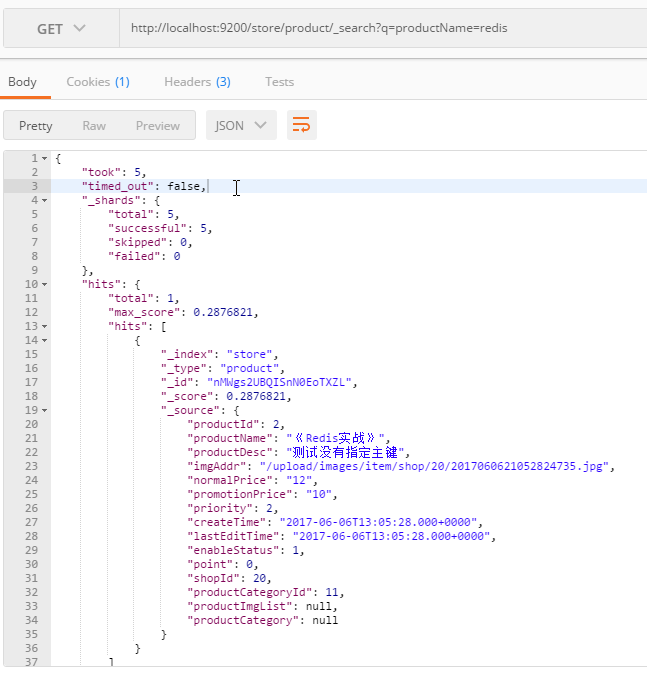Click line number 37 in the gutter
Screen dimensions: 647x674
click(31, 662)
